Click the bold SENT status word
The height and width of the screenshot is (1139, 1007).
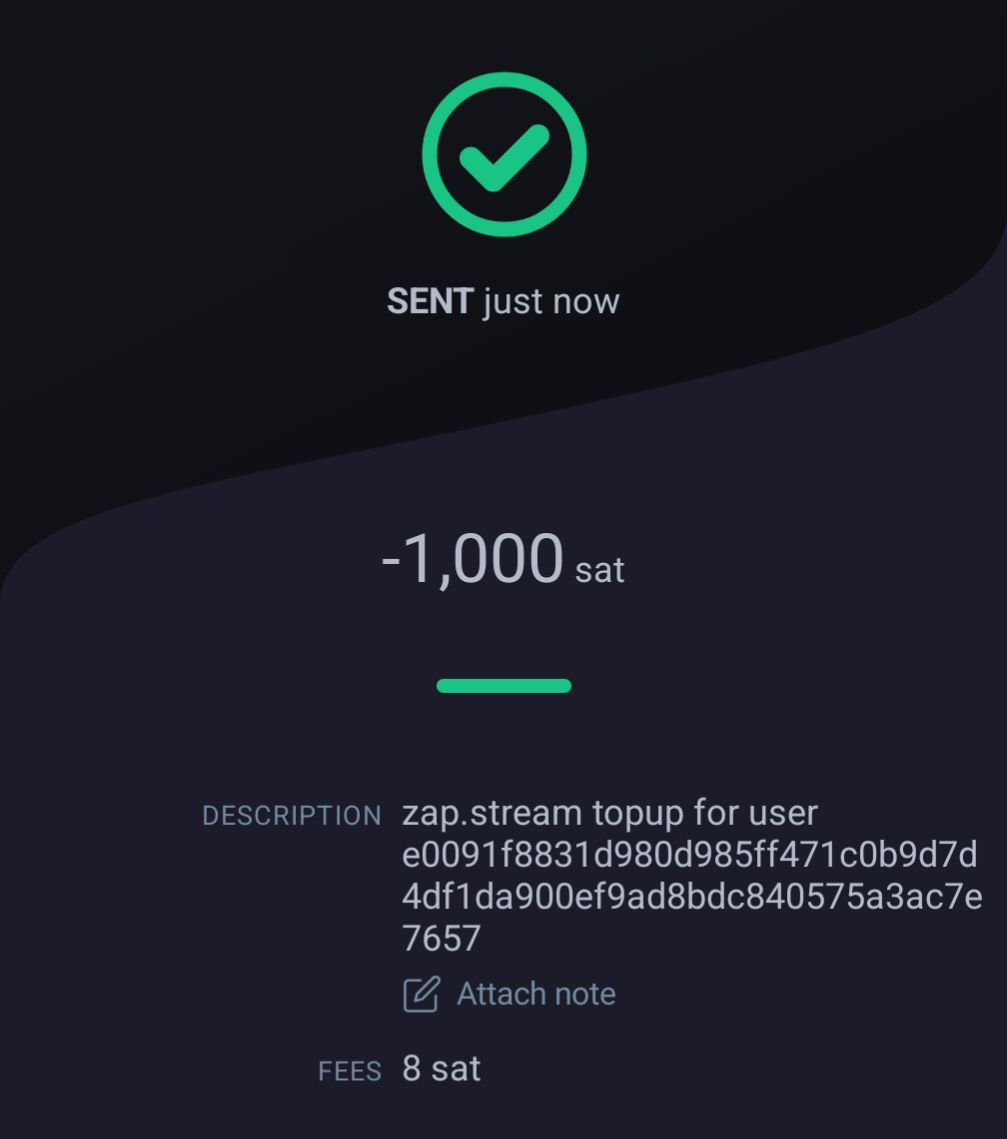point(429,301)
